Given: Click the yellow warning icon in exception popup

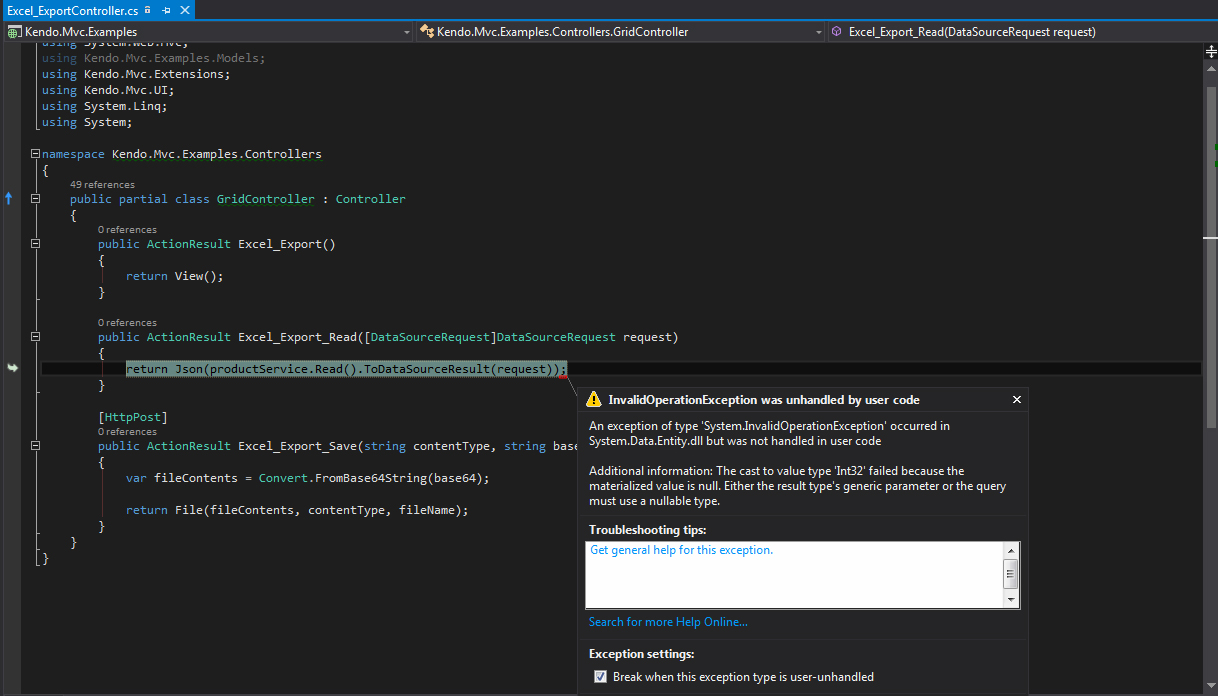Looking at the screenshot, I should tap(594, 400).
